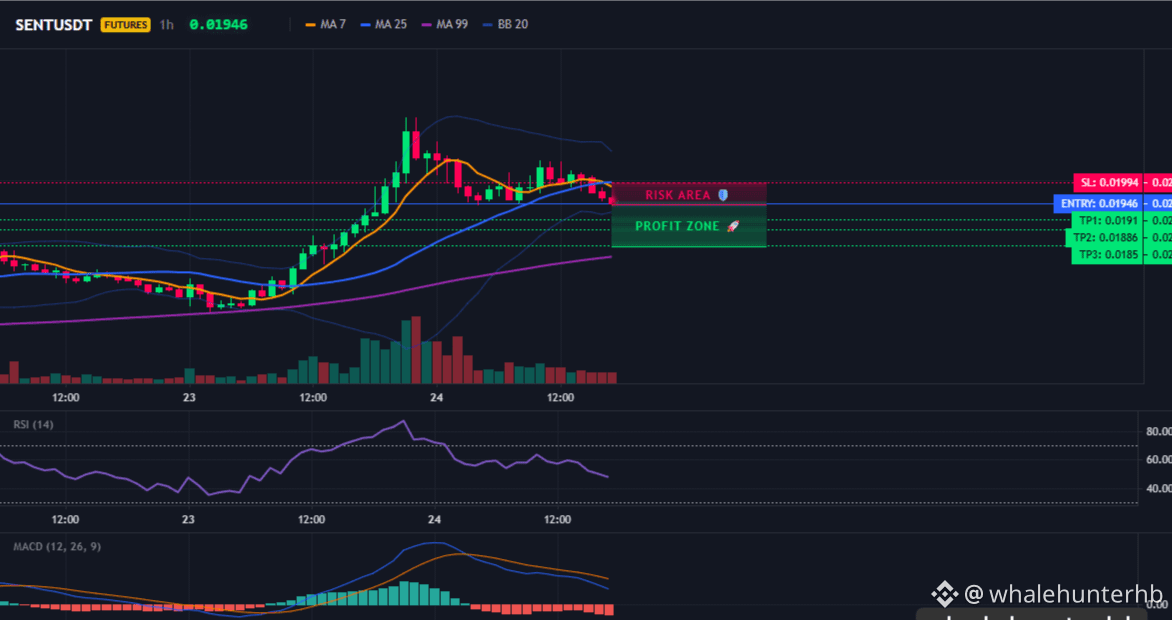1172x620 pixels.
Task: Select the ENTRY: 0.01946 price label
Action: [x=1099, y=203]
